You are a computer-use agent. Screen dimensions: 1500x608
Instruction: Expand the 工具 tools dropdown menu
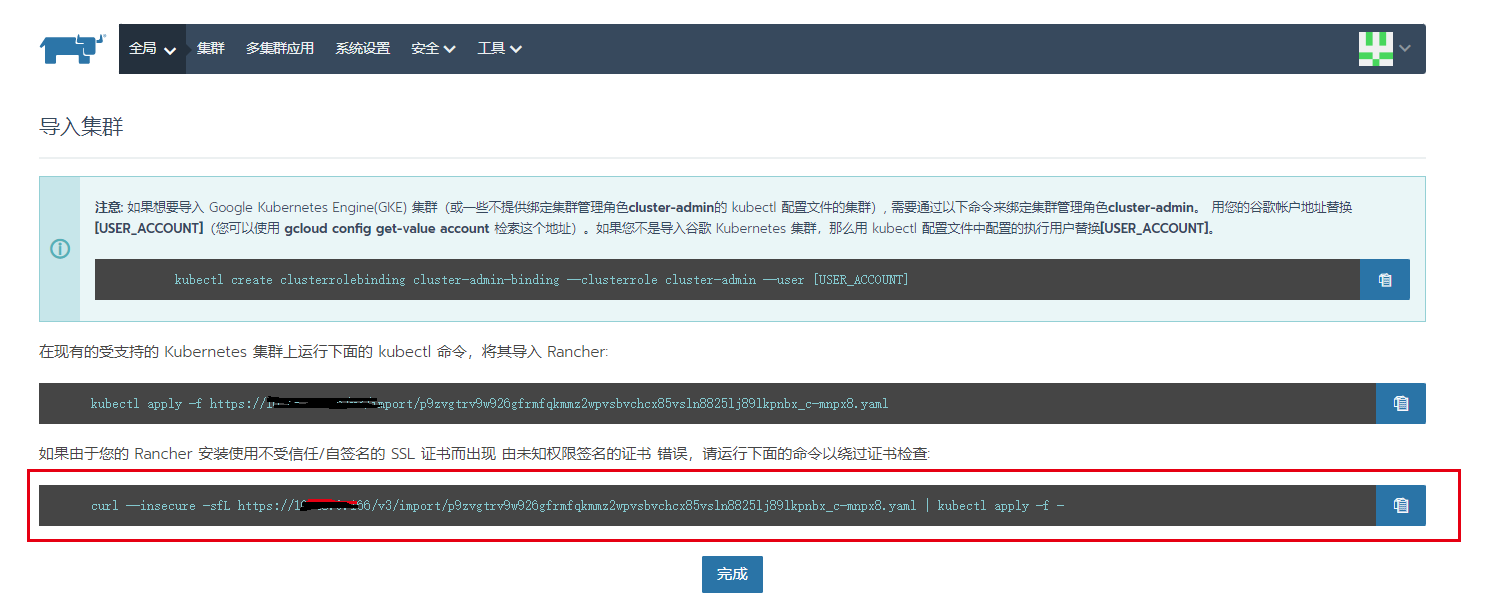499,48
